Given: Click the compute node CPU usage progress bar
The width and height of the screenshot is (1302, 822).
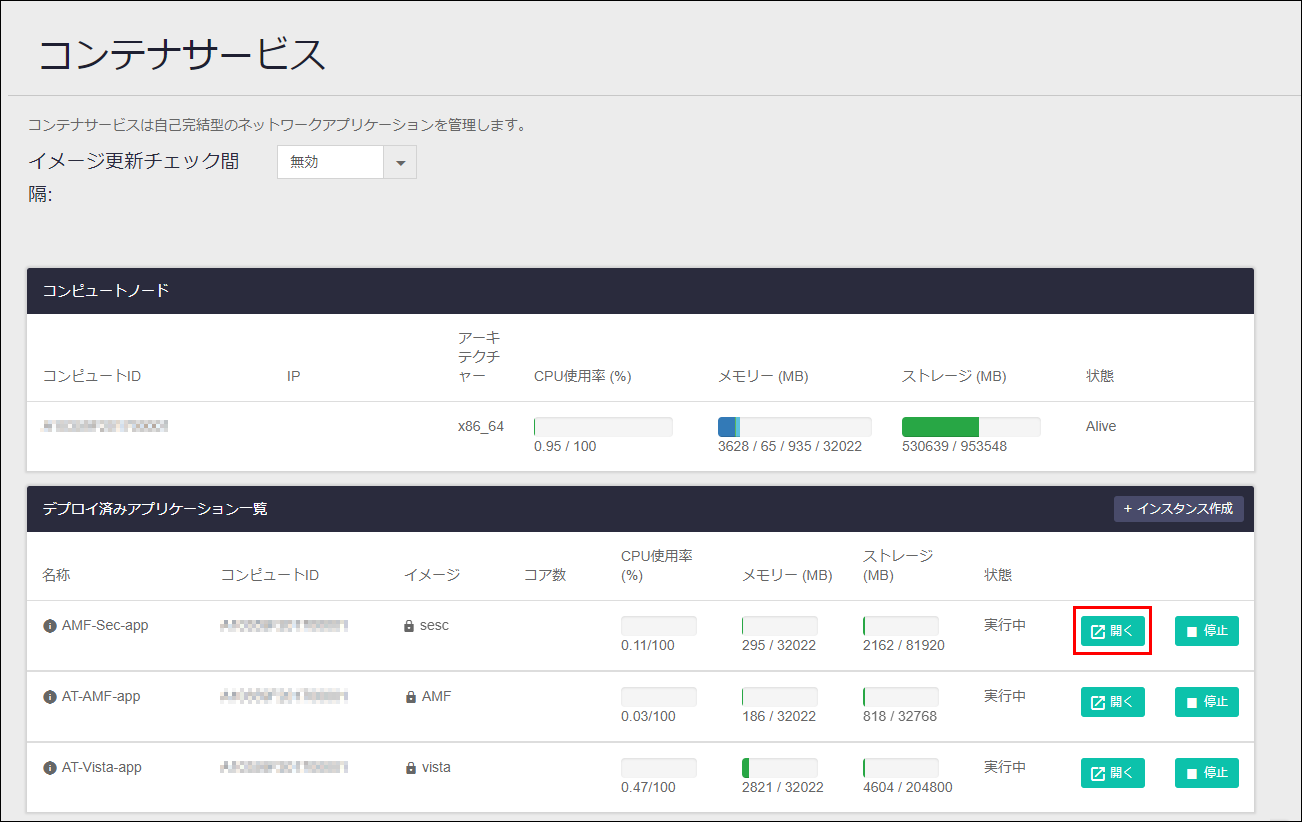Looking at the screenshot, I should tap(602, 425).
